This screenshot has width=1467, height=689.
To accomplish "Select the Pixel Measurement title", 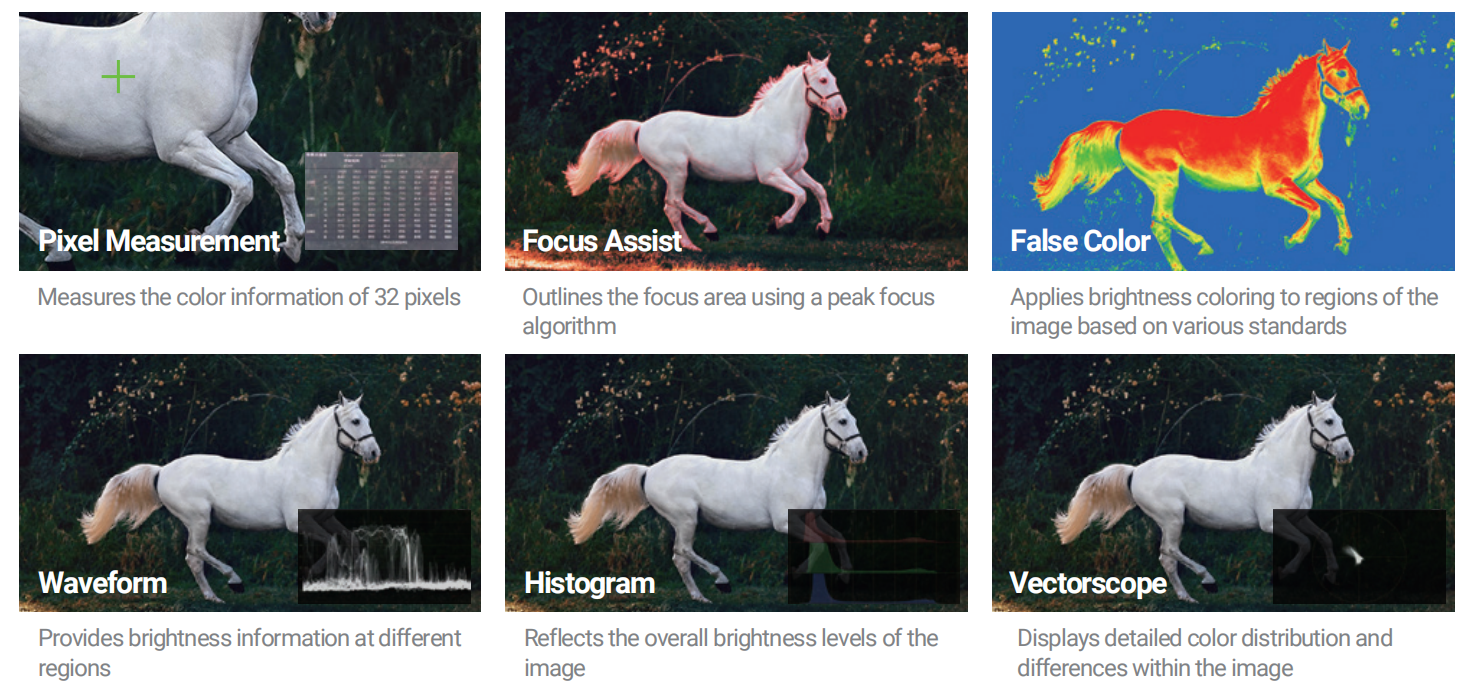I will pyautogui.click(x=159, y=241).
